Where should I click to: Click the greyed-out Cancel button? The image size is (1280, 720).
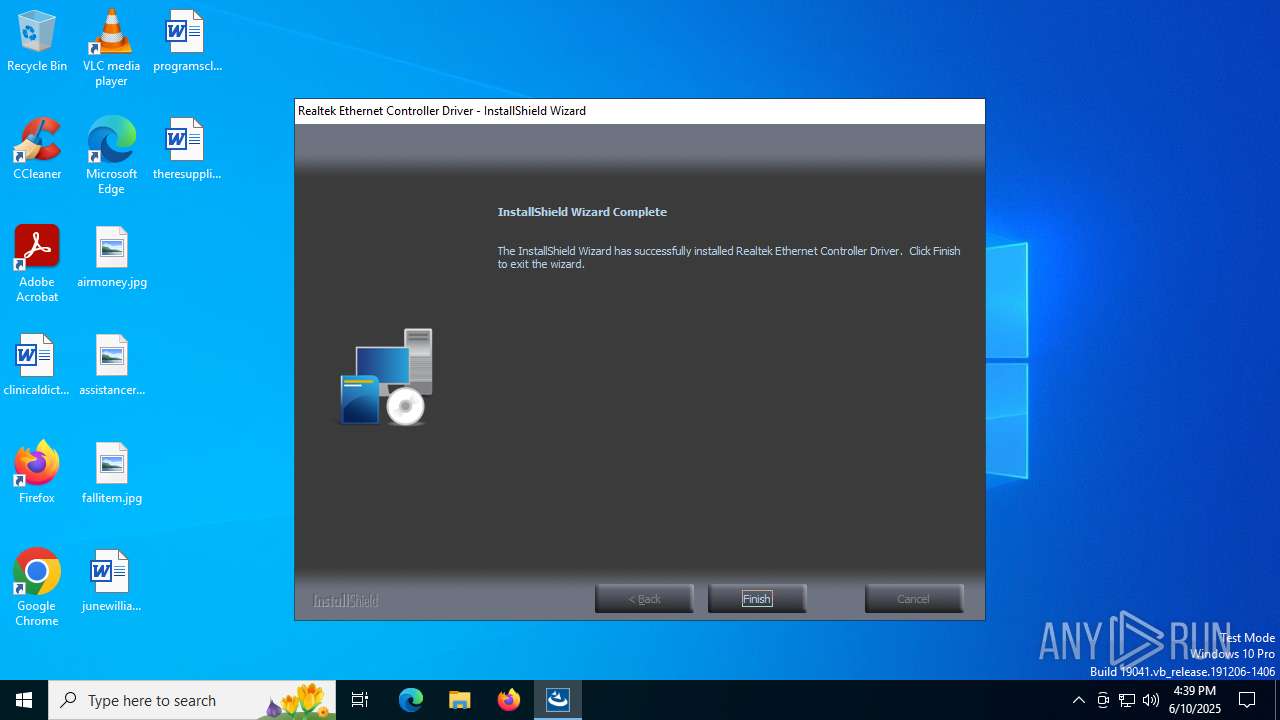point(914,599)
